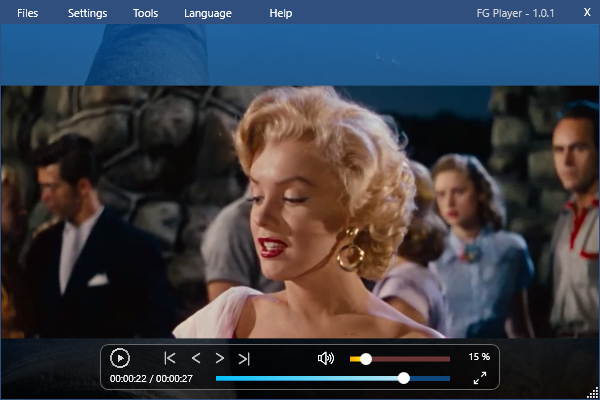This screenshot has height=400, width=600.
Task: Step forward with the right chevron icon
Action: (220, 358)
